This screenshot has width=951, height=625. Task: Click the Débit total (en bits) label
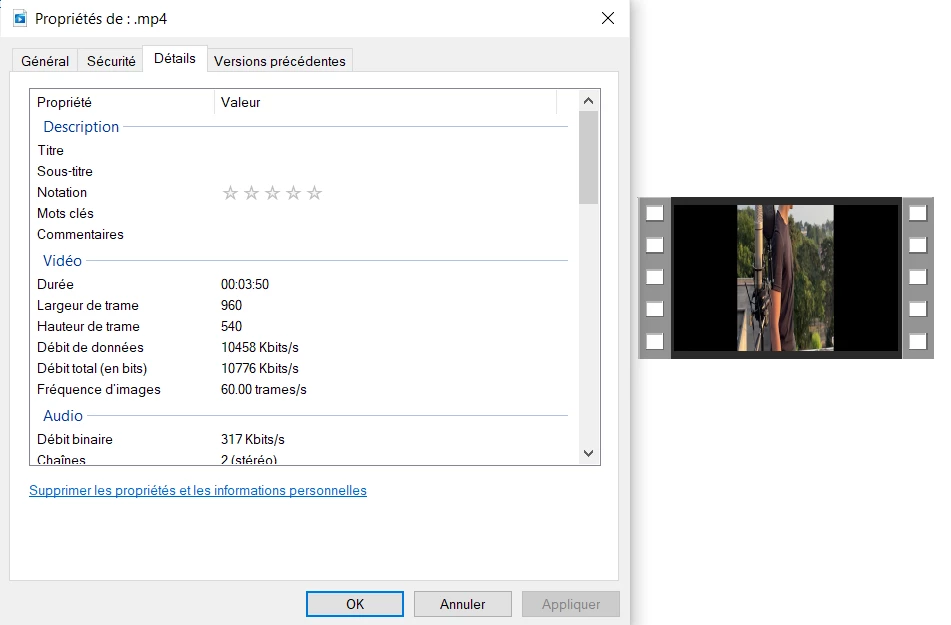(92, 368)
